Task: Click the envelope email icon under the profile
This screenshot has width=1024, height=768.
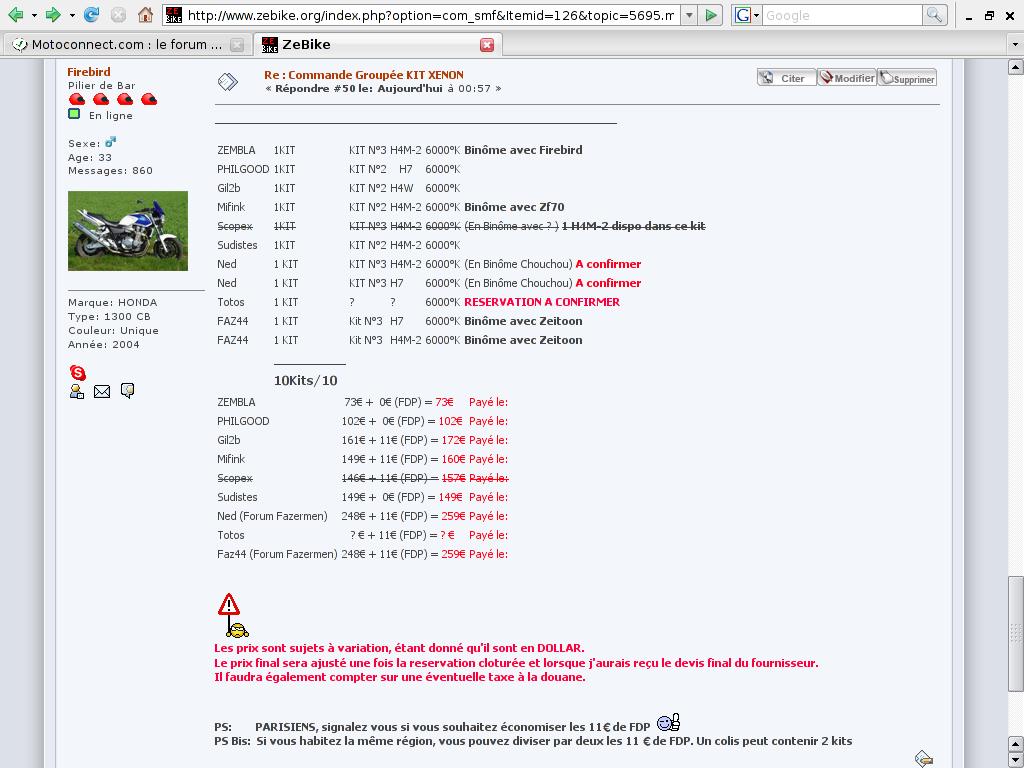Action: click(x=102, y=392)
